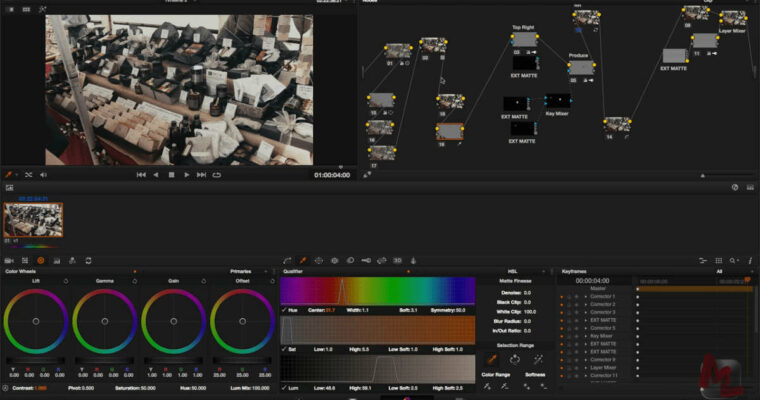The width and height of the screenshot is (760, 400).
Task: Select the Color Wheels palette icon
Action: click(40, 260)
